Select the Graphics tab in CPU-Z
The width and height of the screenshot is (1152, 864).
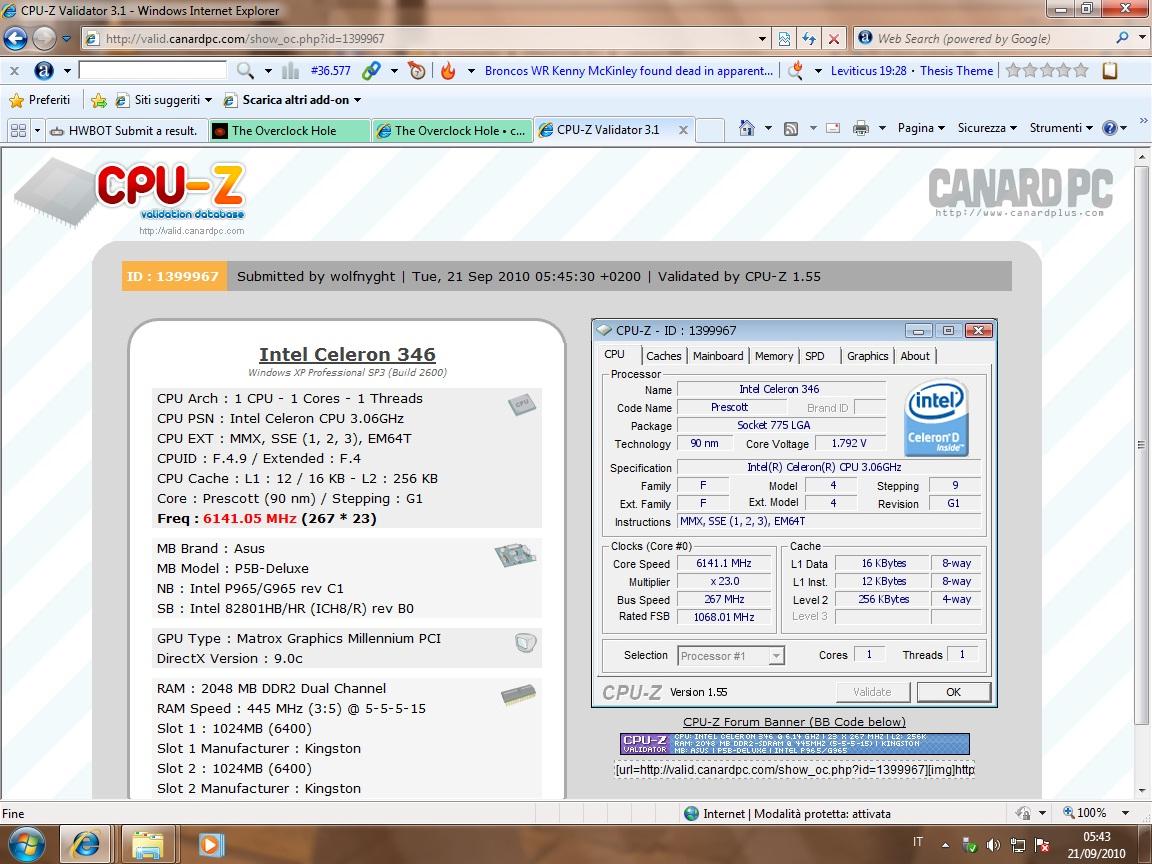[x=867, y=356]
